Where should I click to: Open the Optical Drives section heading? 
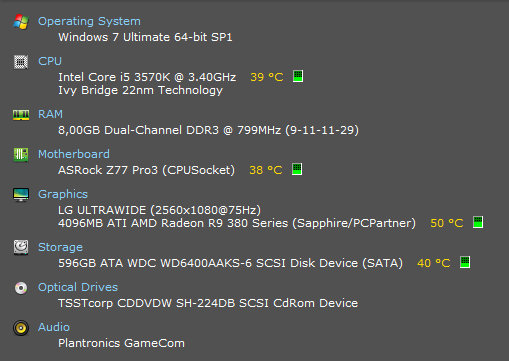(78, 287)
